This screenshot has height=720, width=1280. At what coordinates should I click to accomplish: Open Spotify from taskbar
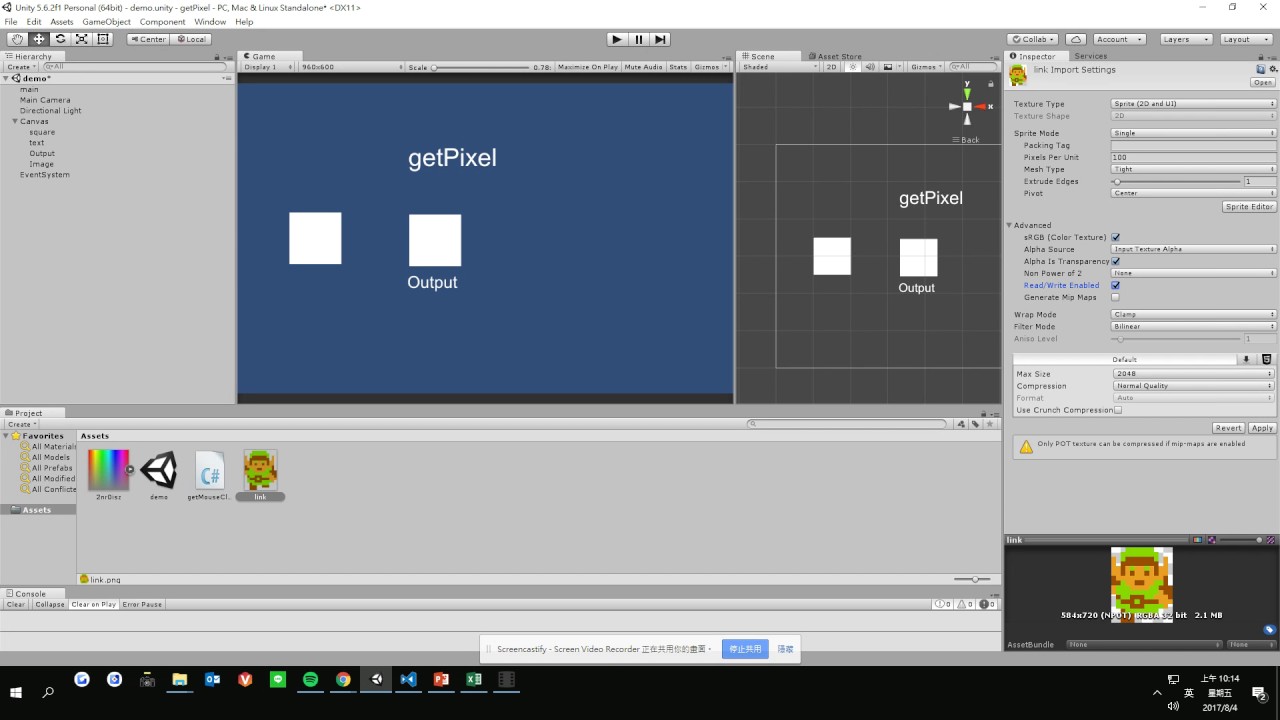pos(310,680)
